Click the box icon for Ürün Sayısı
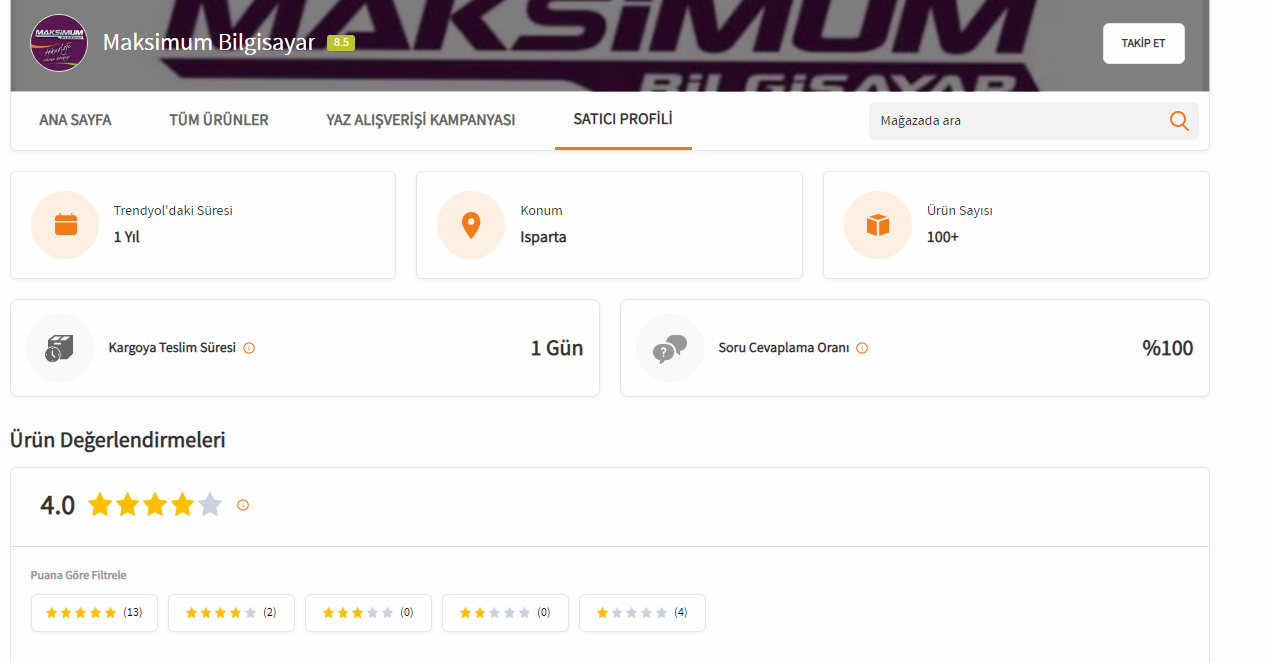The height and width of the screenshot is (663, 1272). [x=878, y=225]
